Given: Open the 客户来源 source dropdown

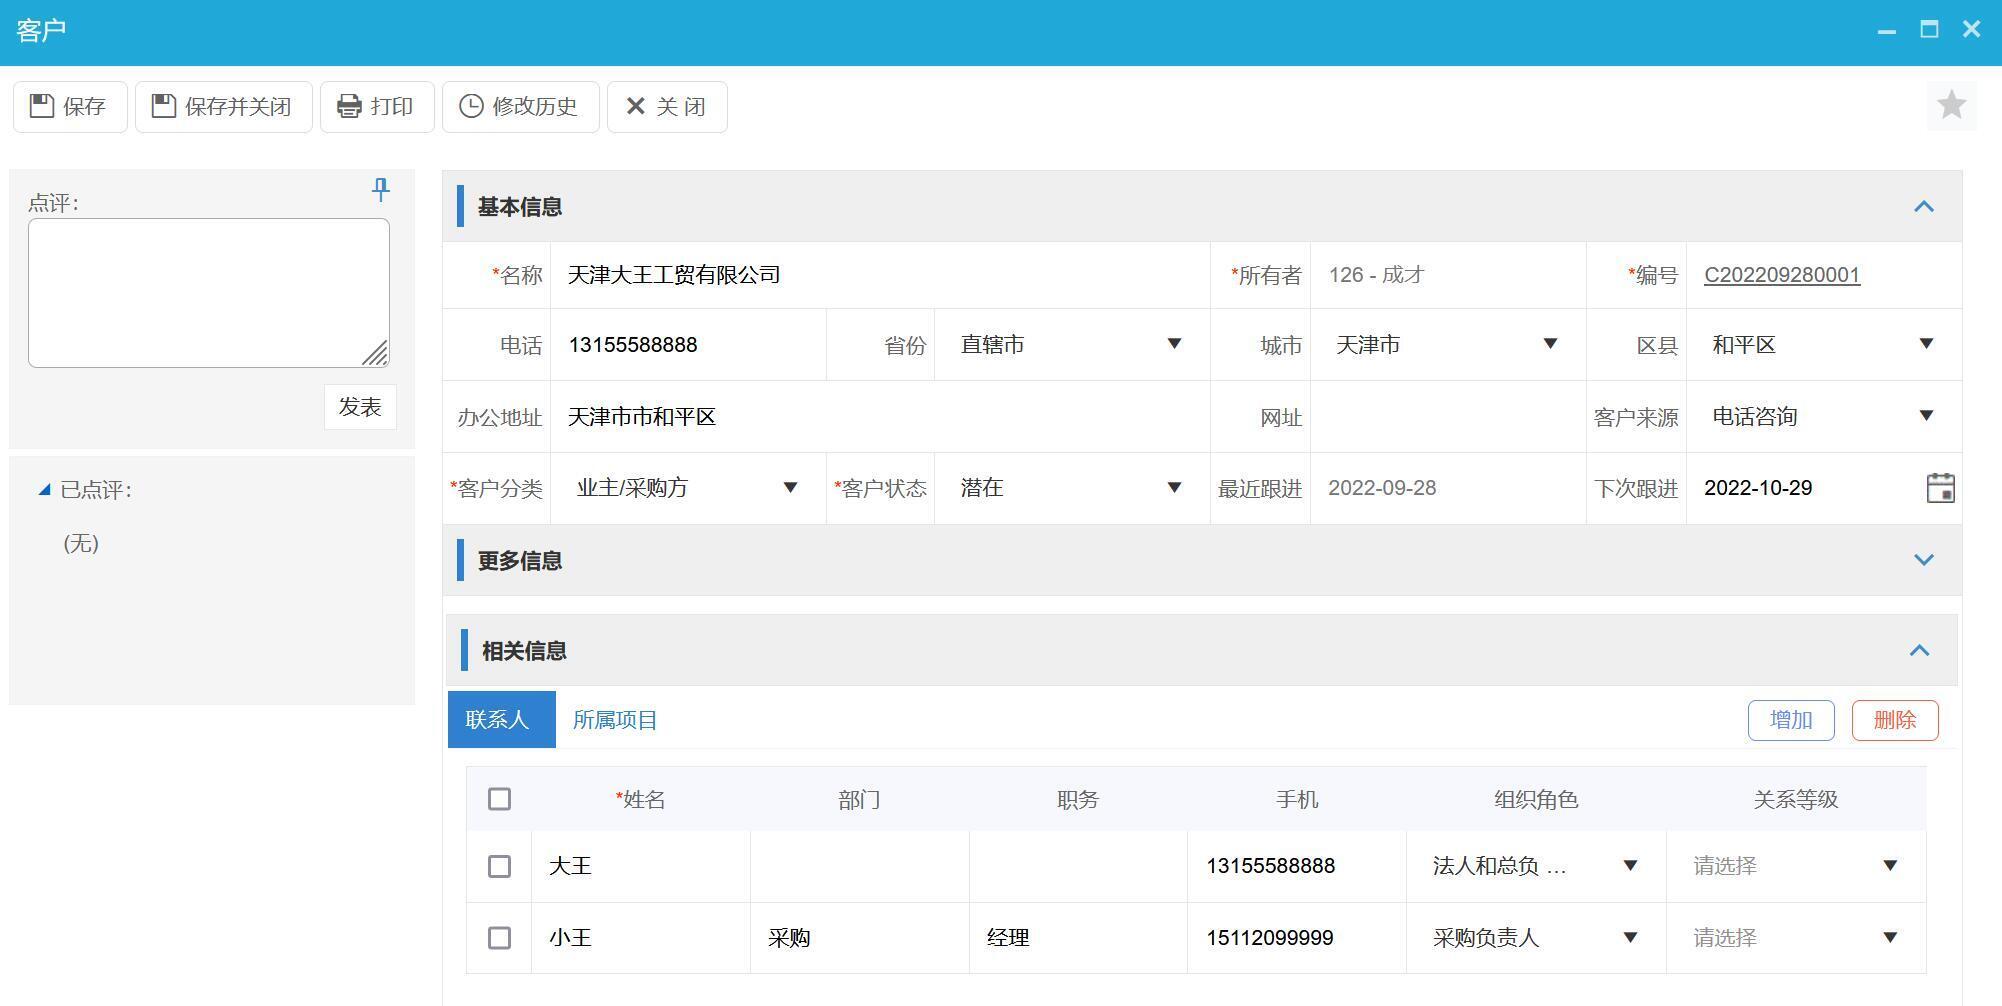Looking at the screenshot, I should (x=1928, y=416).
